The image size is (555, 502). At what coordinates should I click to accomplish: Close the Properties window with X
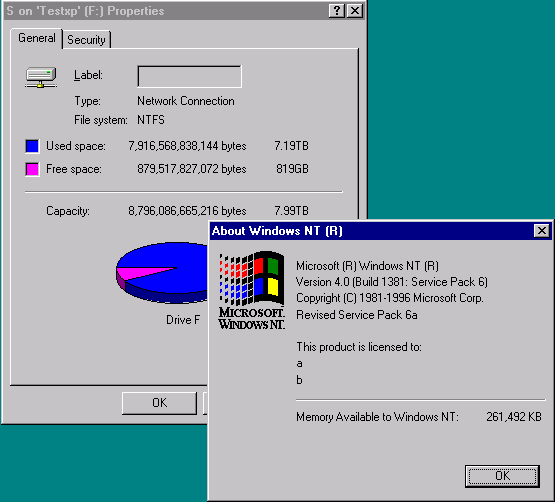(x=355, y=11)
